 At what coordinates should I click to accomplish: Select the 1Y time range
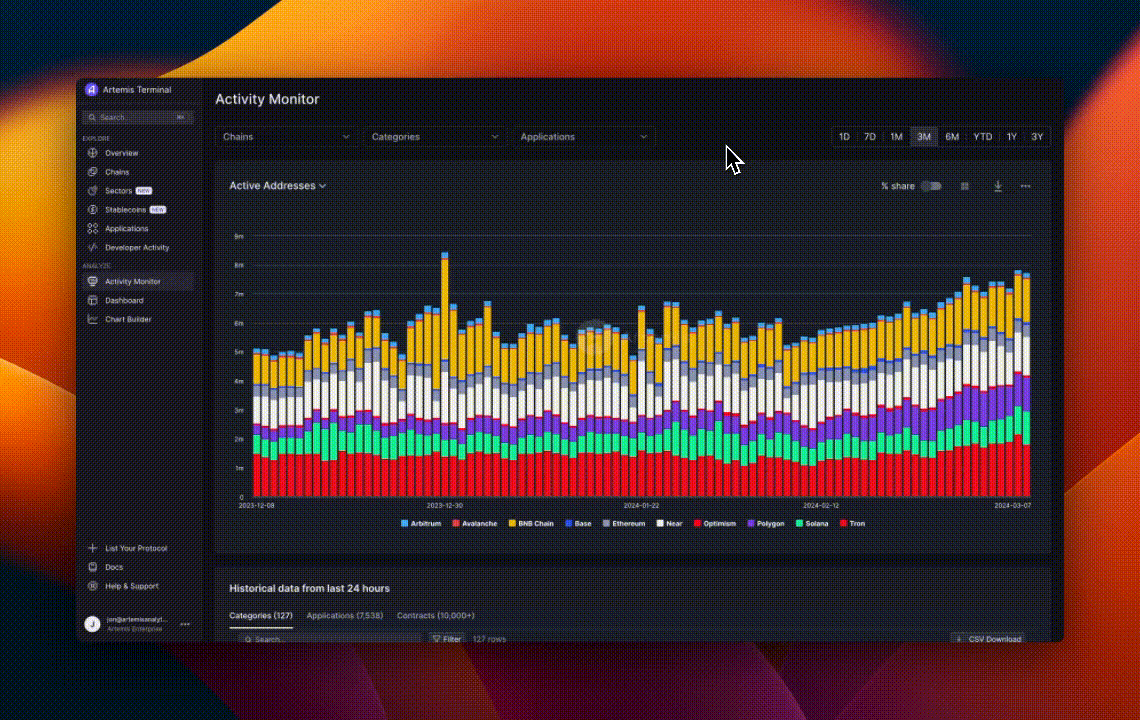1012,137
